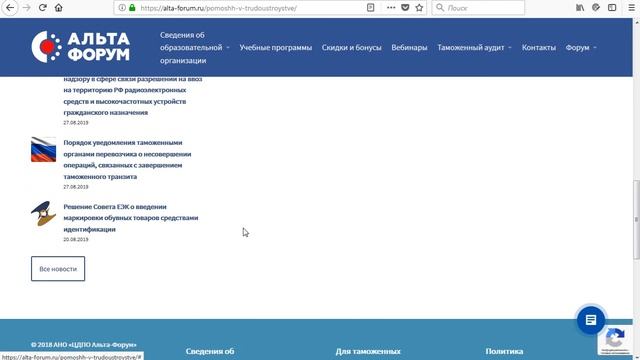The image size is (640, 360).
Task: Open footer 'Сведения об' heading link
Action: coord(210,351)
